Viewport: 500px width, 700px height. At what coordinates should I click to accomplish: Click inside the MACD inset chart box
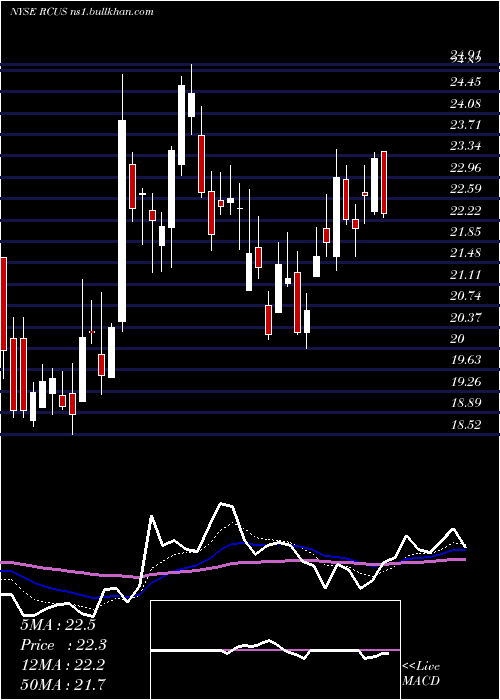click(x=275, y=650)
